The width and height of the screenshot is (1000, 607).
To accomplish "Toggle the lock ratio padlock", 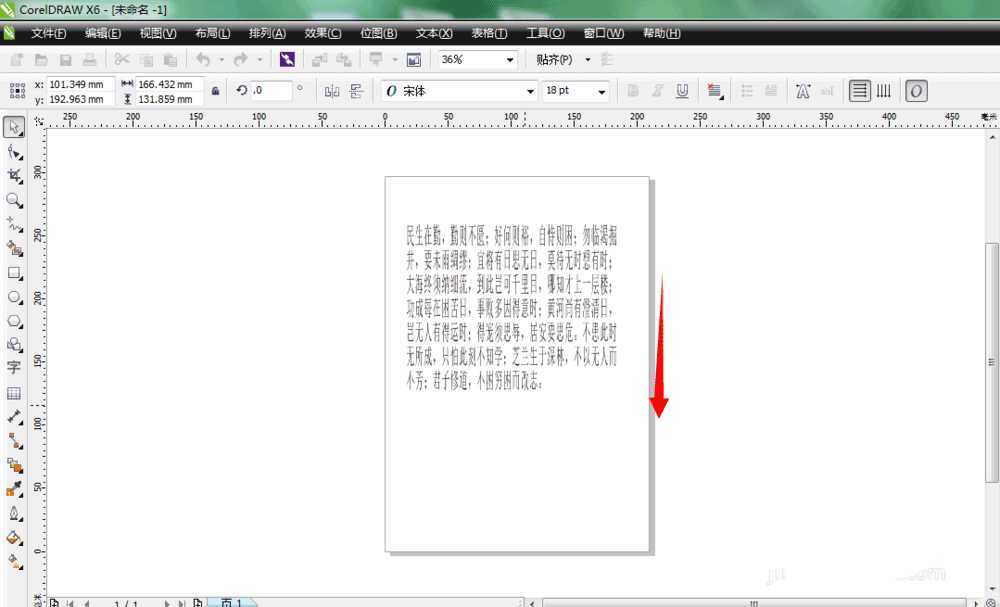I will click(x=215, y=91).
